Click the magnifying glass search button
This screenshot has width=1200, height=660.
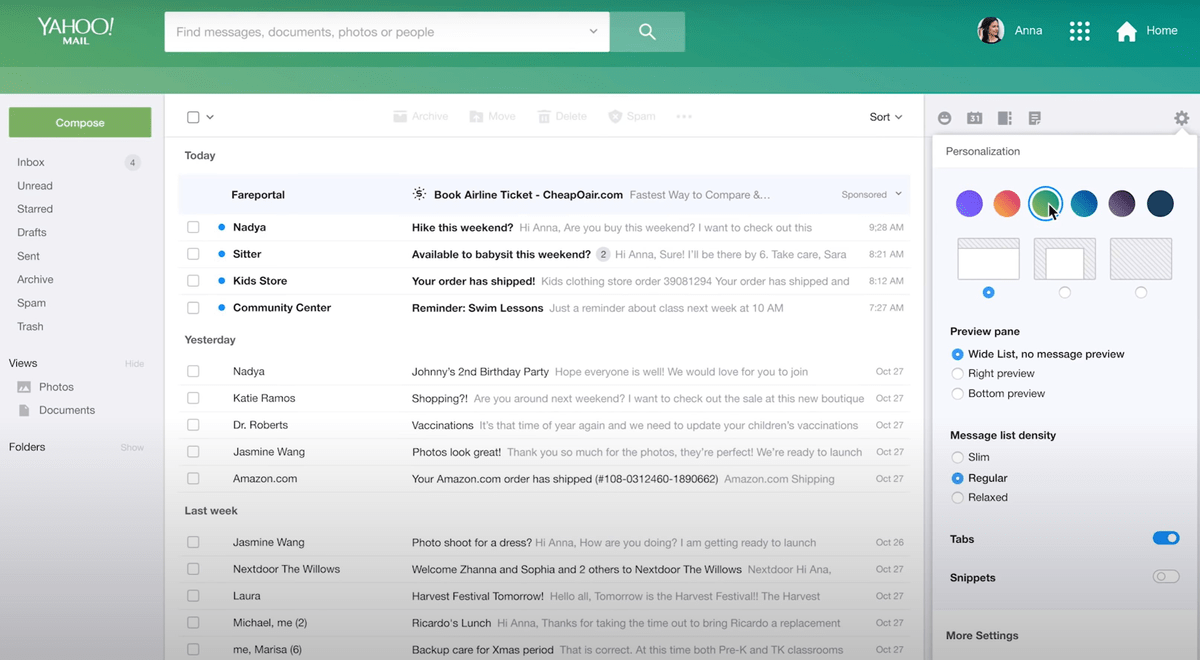point(647,32)
